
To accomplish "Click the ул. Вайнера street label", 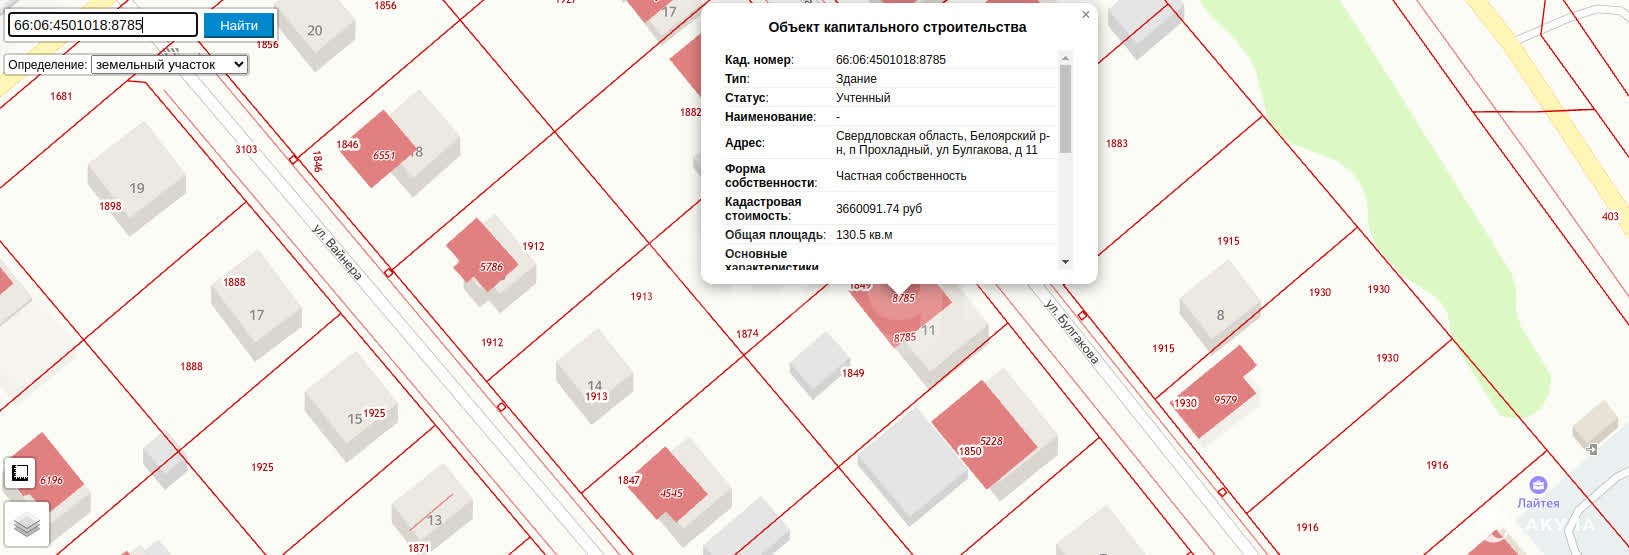I will click(x=336, y=252).
